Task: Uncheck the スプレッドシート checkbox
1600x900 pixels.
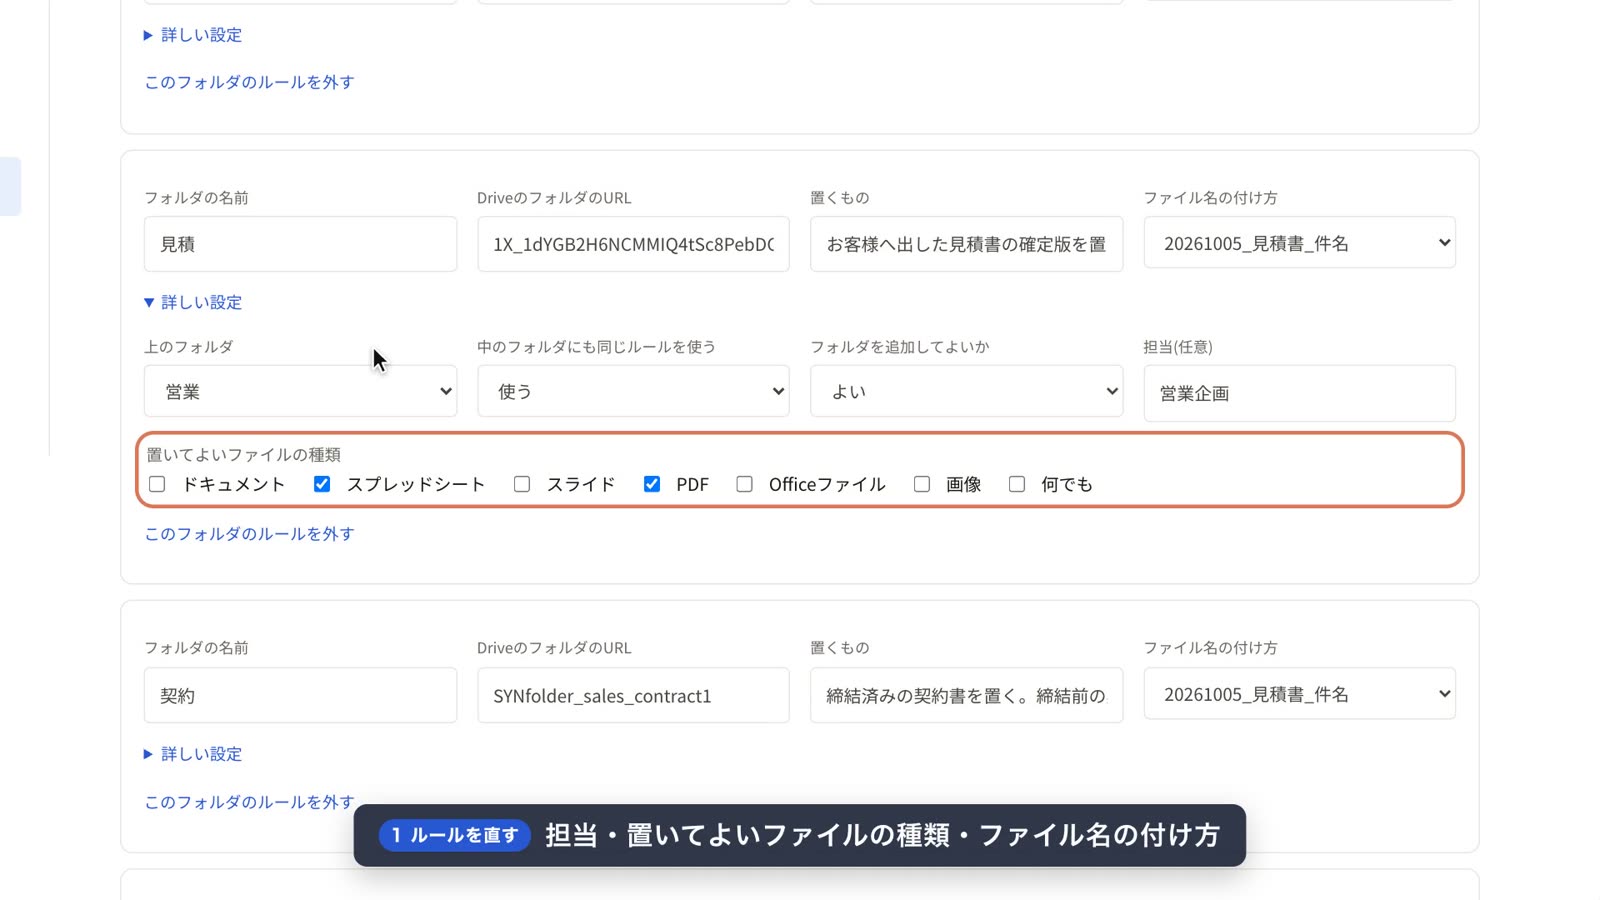Action: (322, 484)
